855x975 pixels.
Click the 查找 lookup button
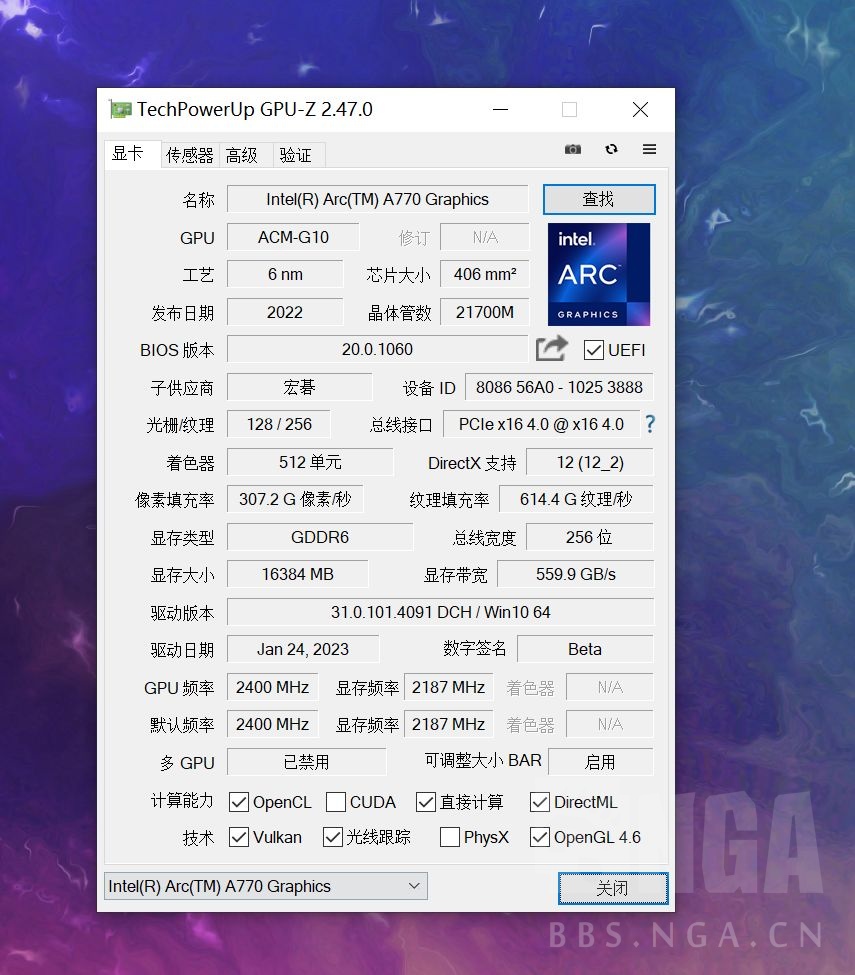598,199
